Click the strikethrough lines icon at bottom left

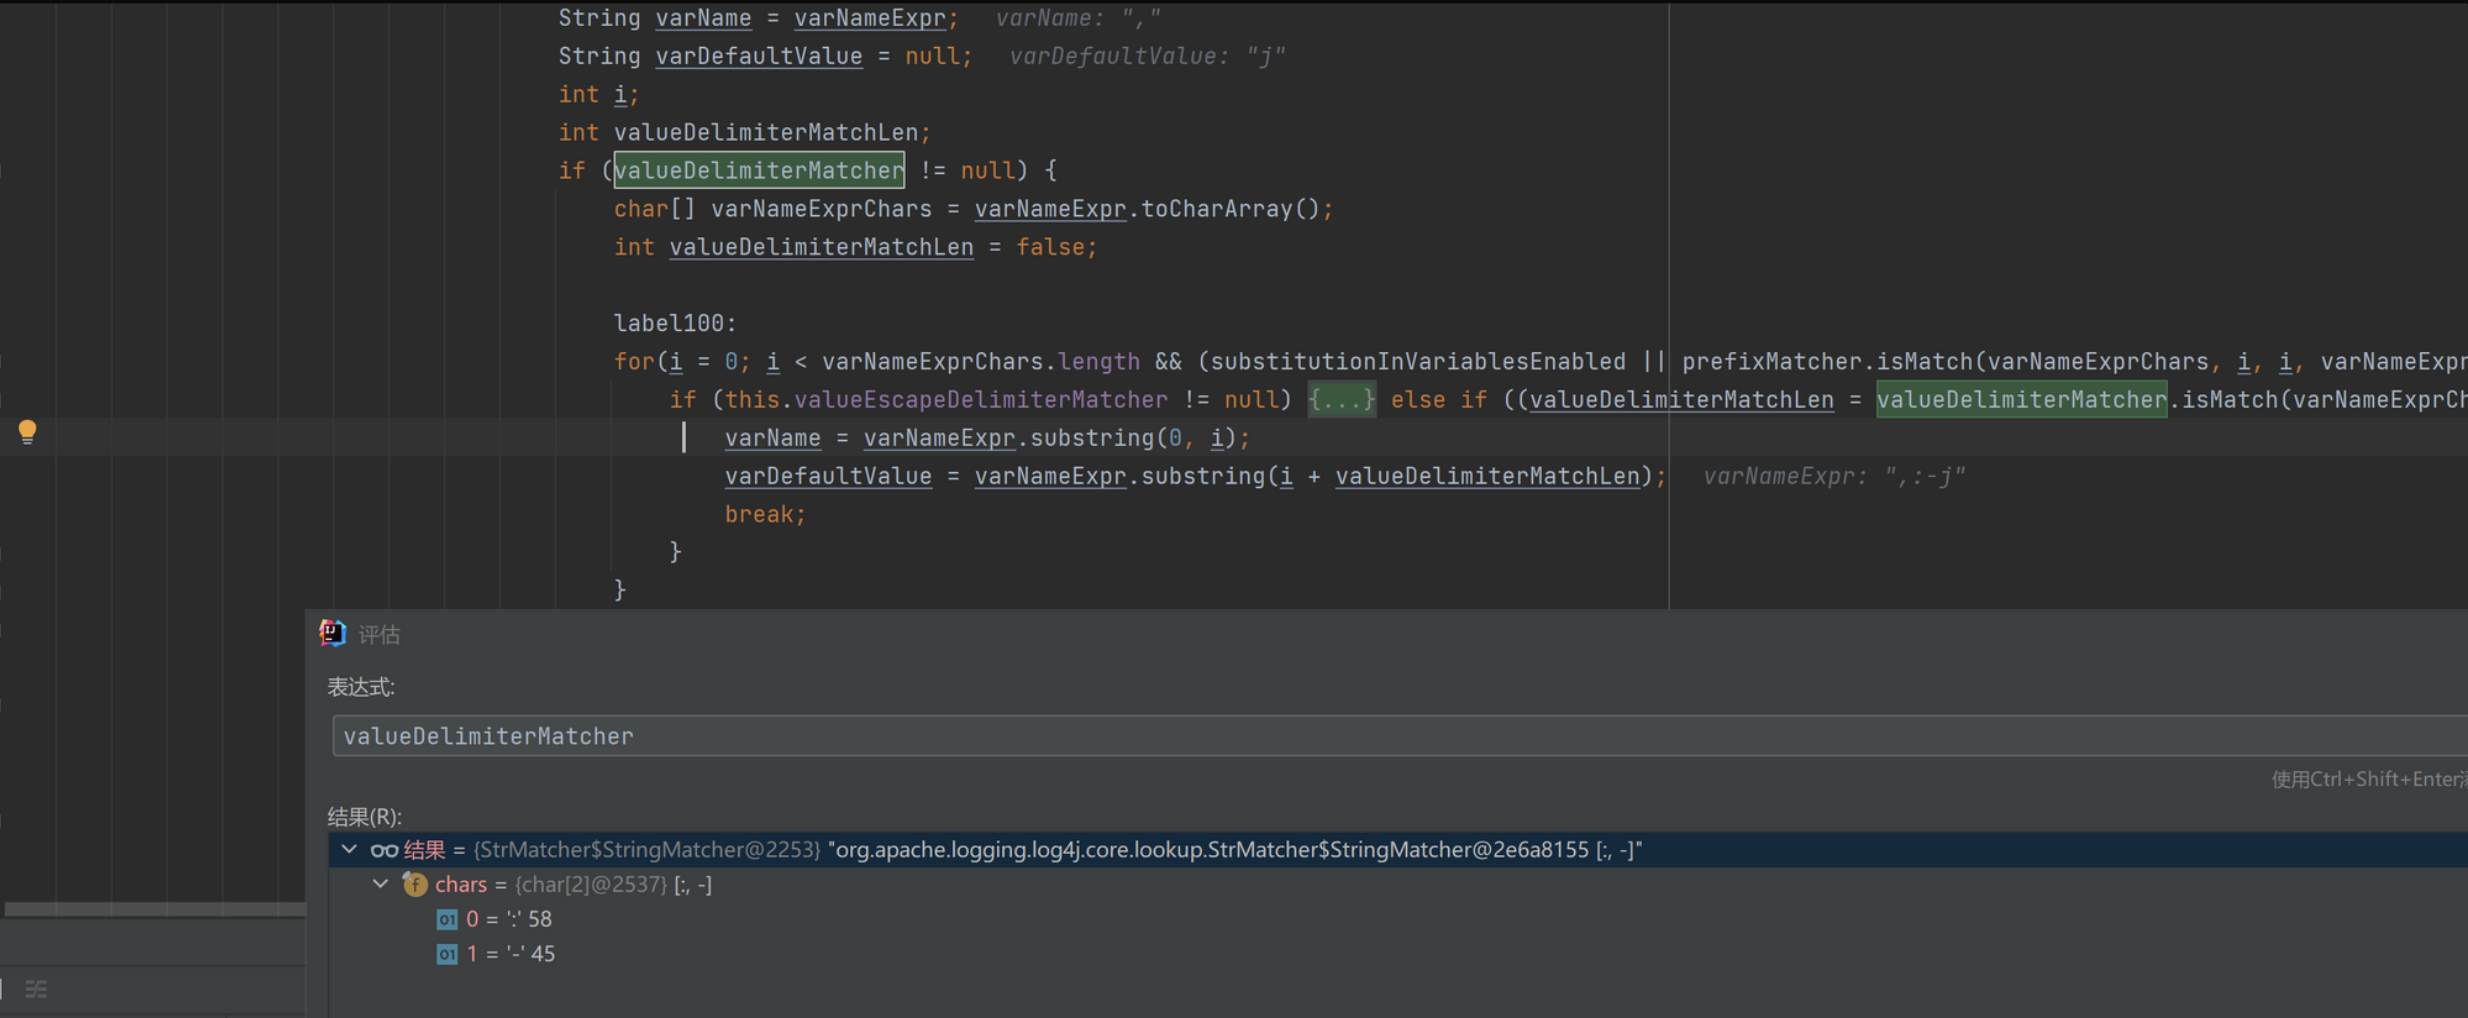36,989
